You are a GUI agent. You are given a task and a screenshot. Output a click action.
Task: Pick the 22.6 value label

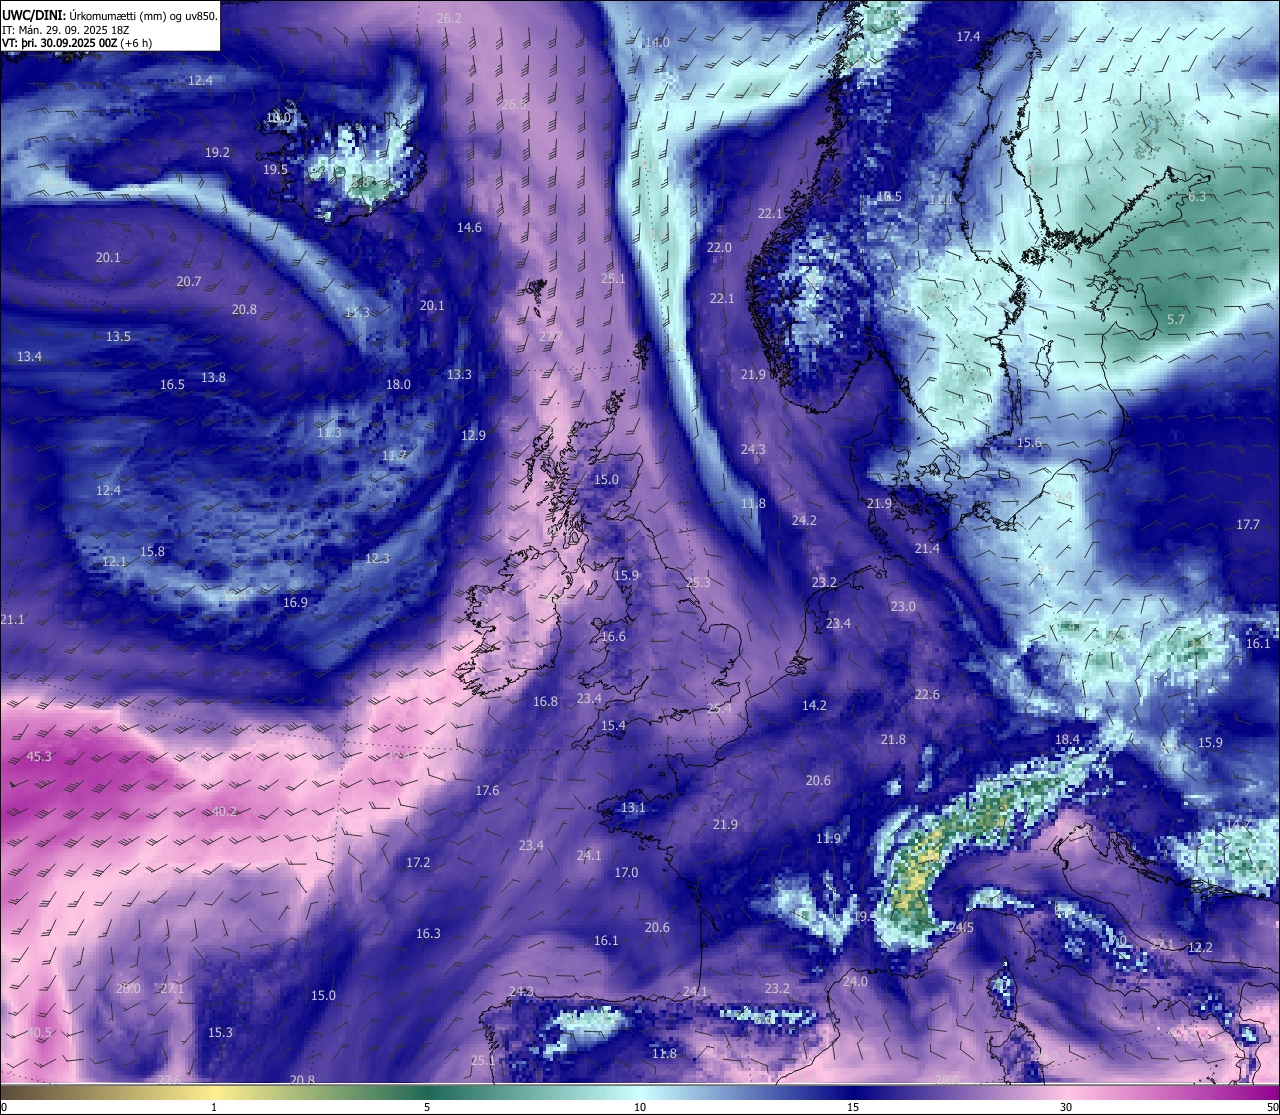pos(927,695)
